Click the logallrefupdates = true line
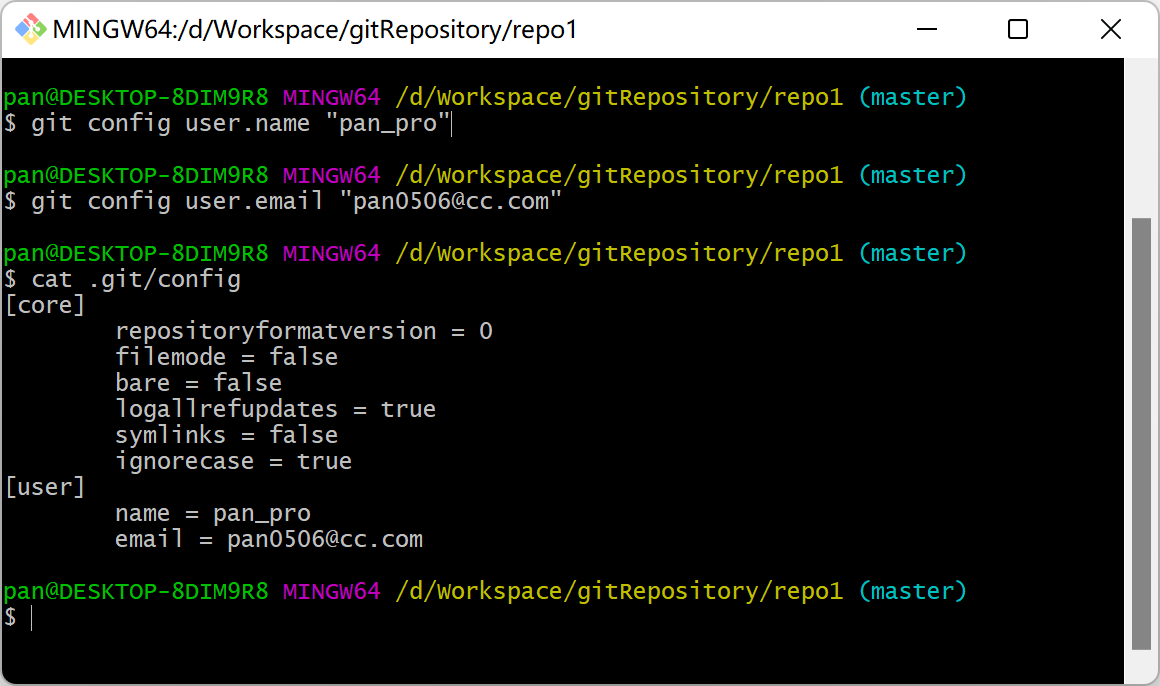Screen dimensions: 1160x686 click(275, 409)
